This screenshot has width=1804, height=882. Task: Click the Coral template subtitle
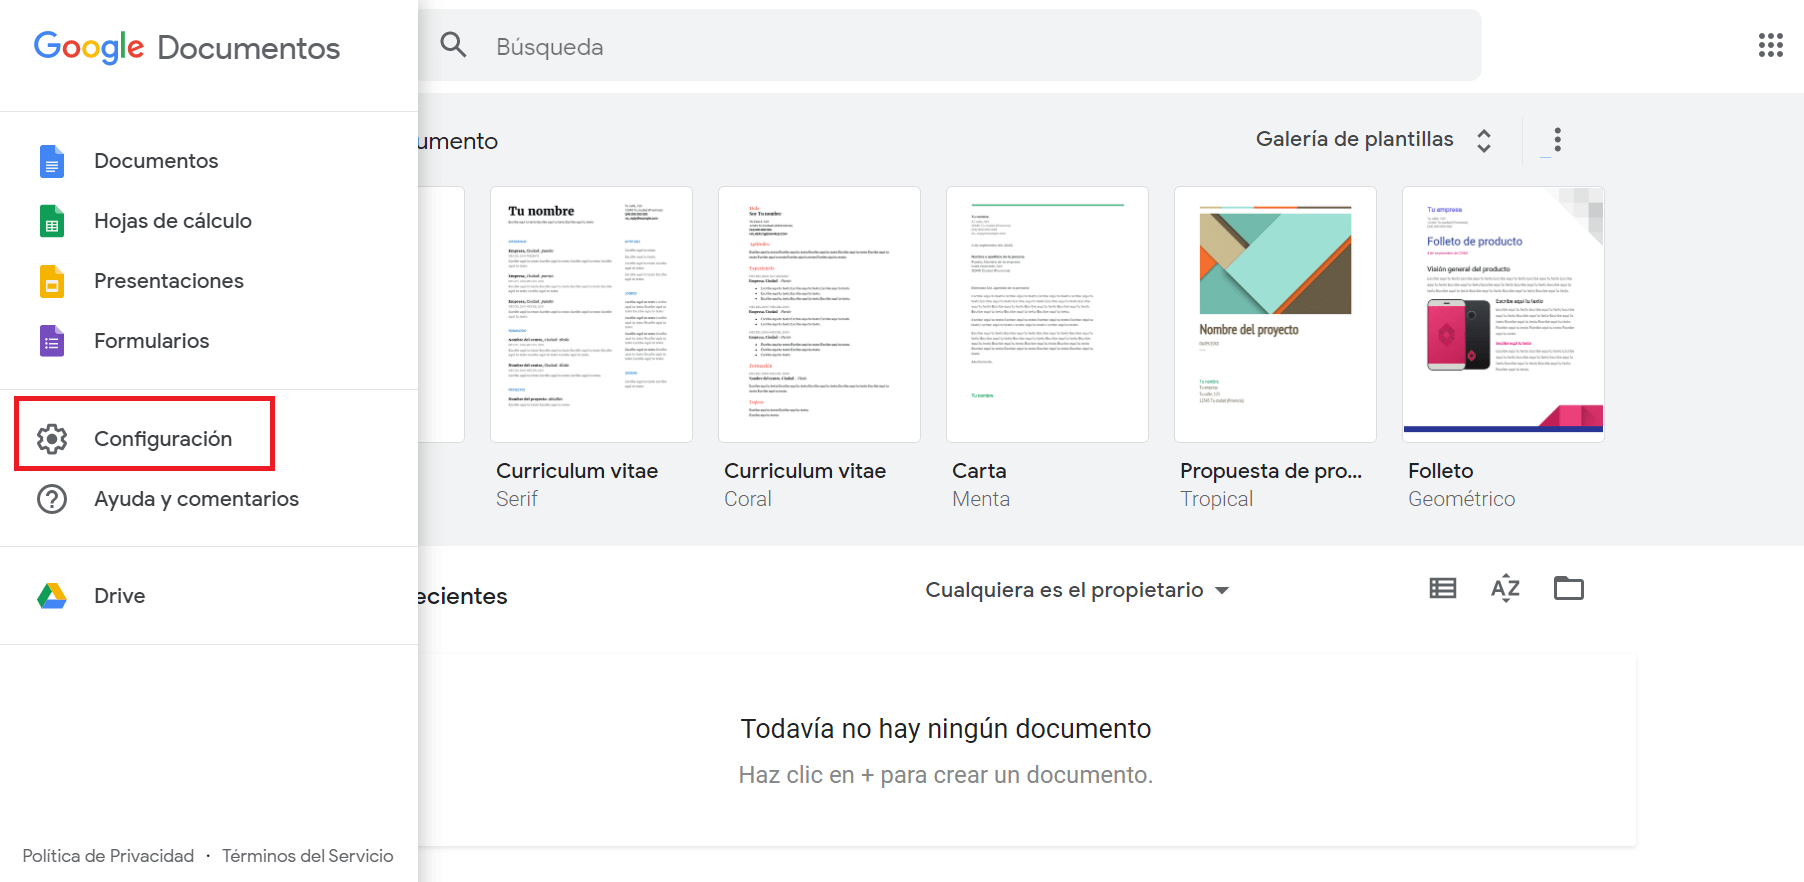coord(748,499)
